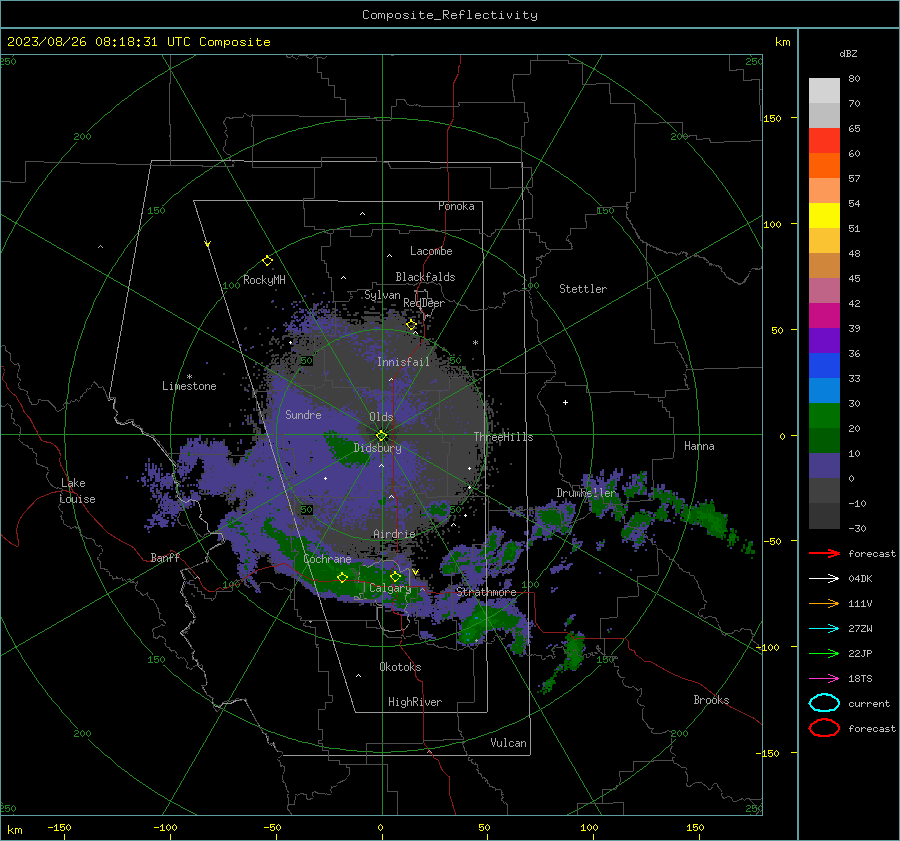
Task: Click the Limestone label
Action: click(x=189, y=386)
